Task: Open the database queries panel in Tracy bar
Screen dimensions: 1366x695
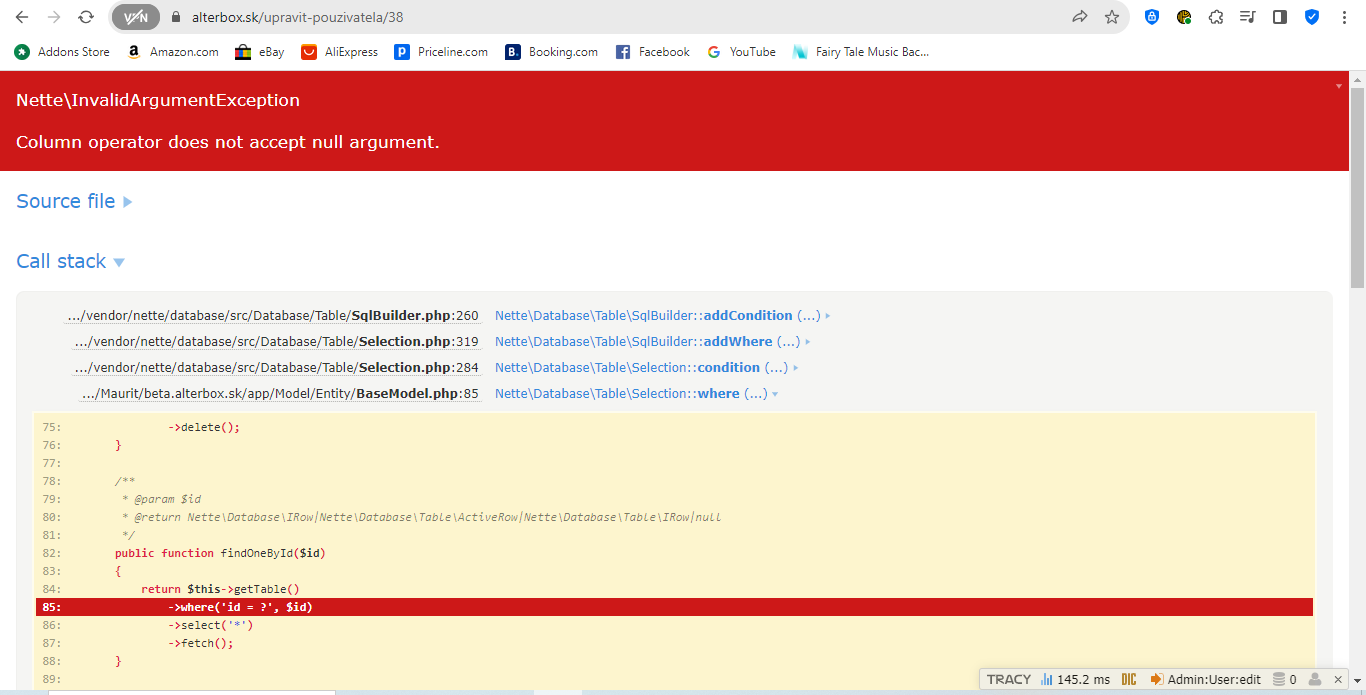Action: click(x=1285, y=679)
